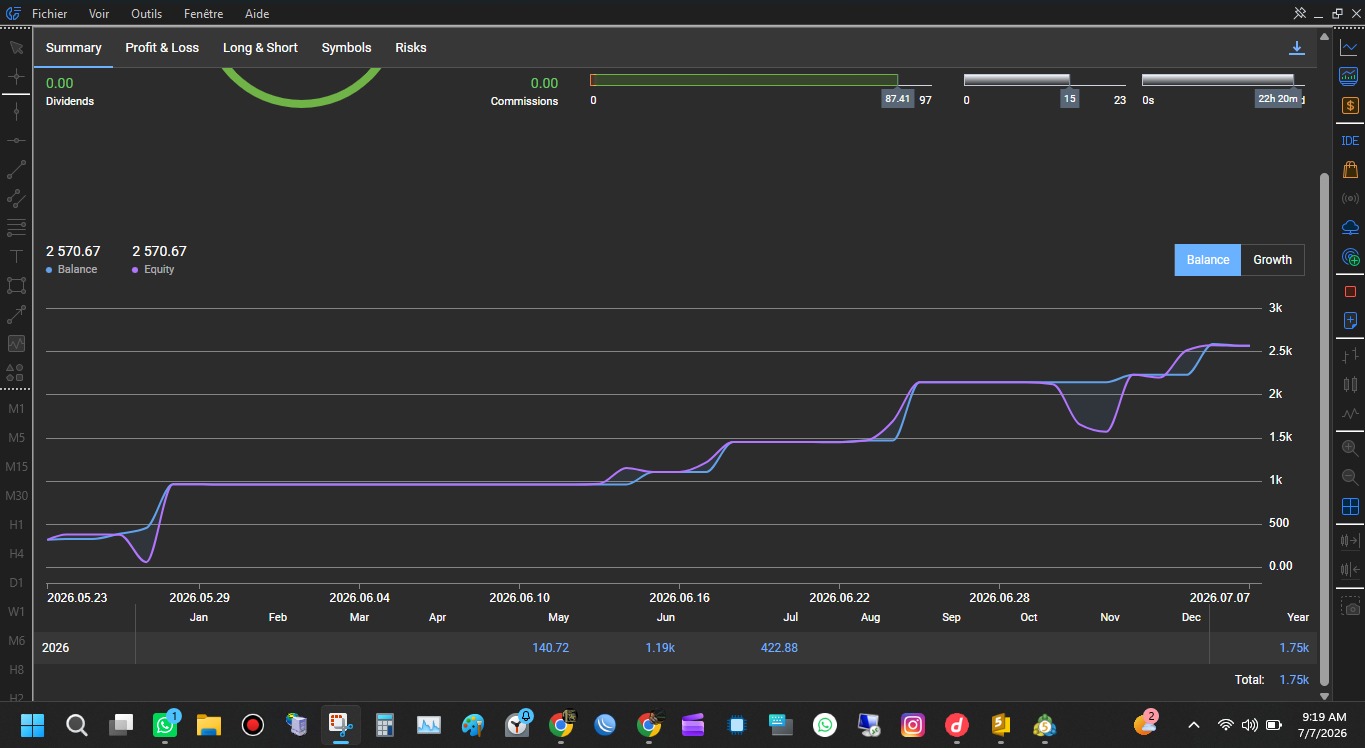Screen dimensions: 1365x748
Task: Click the zoom out magnifier icon
Action: (x=1350, y=477)
